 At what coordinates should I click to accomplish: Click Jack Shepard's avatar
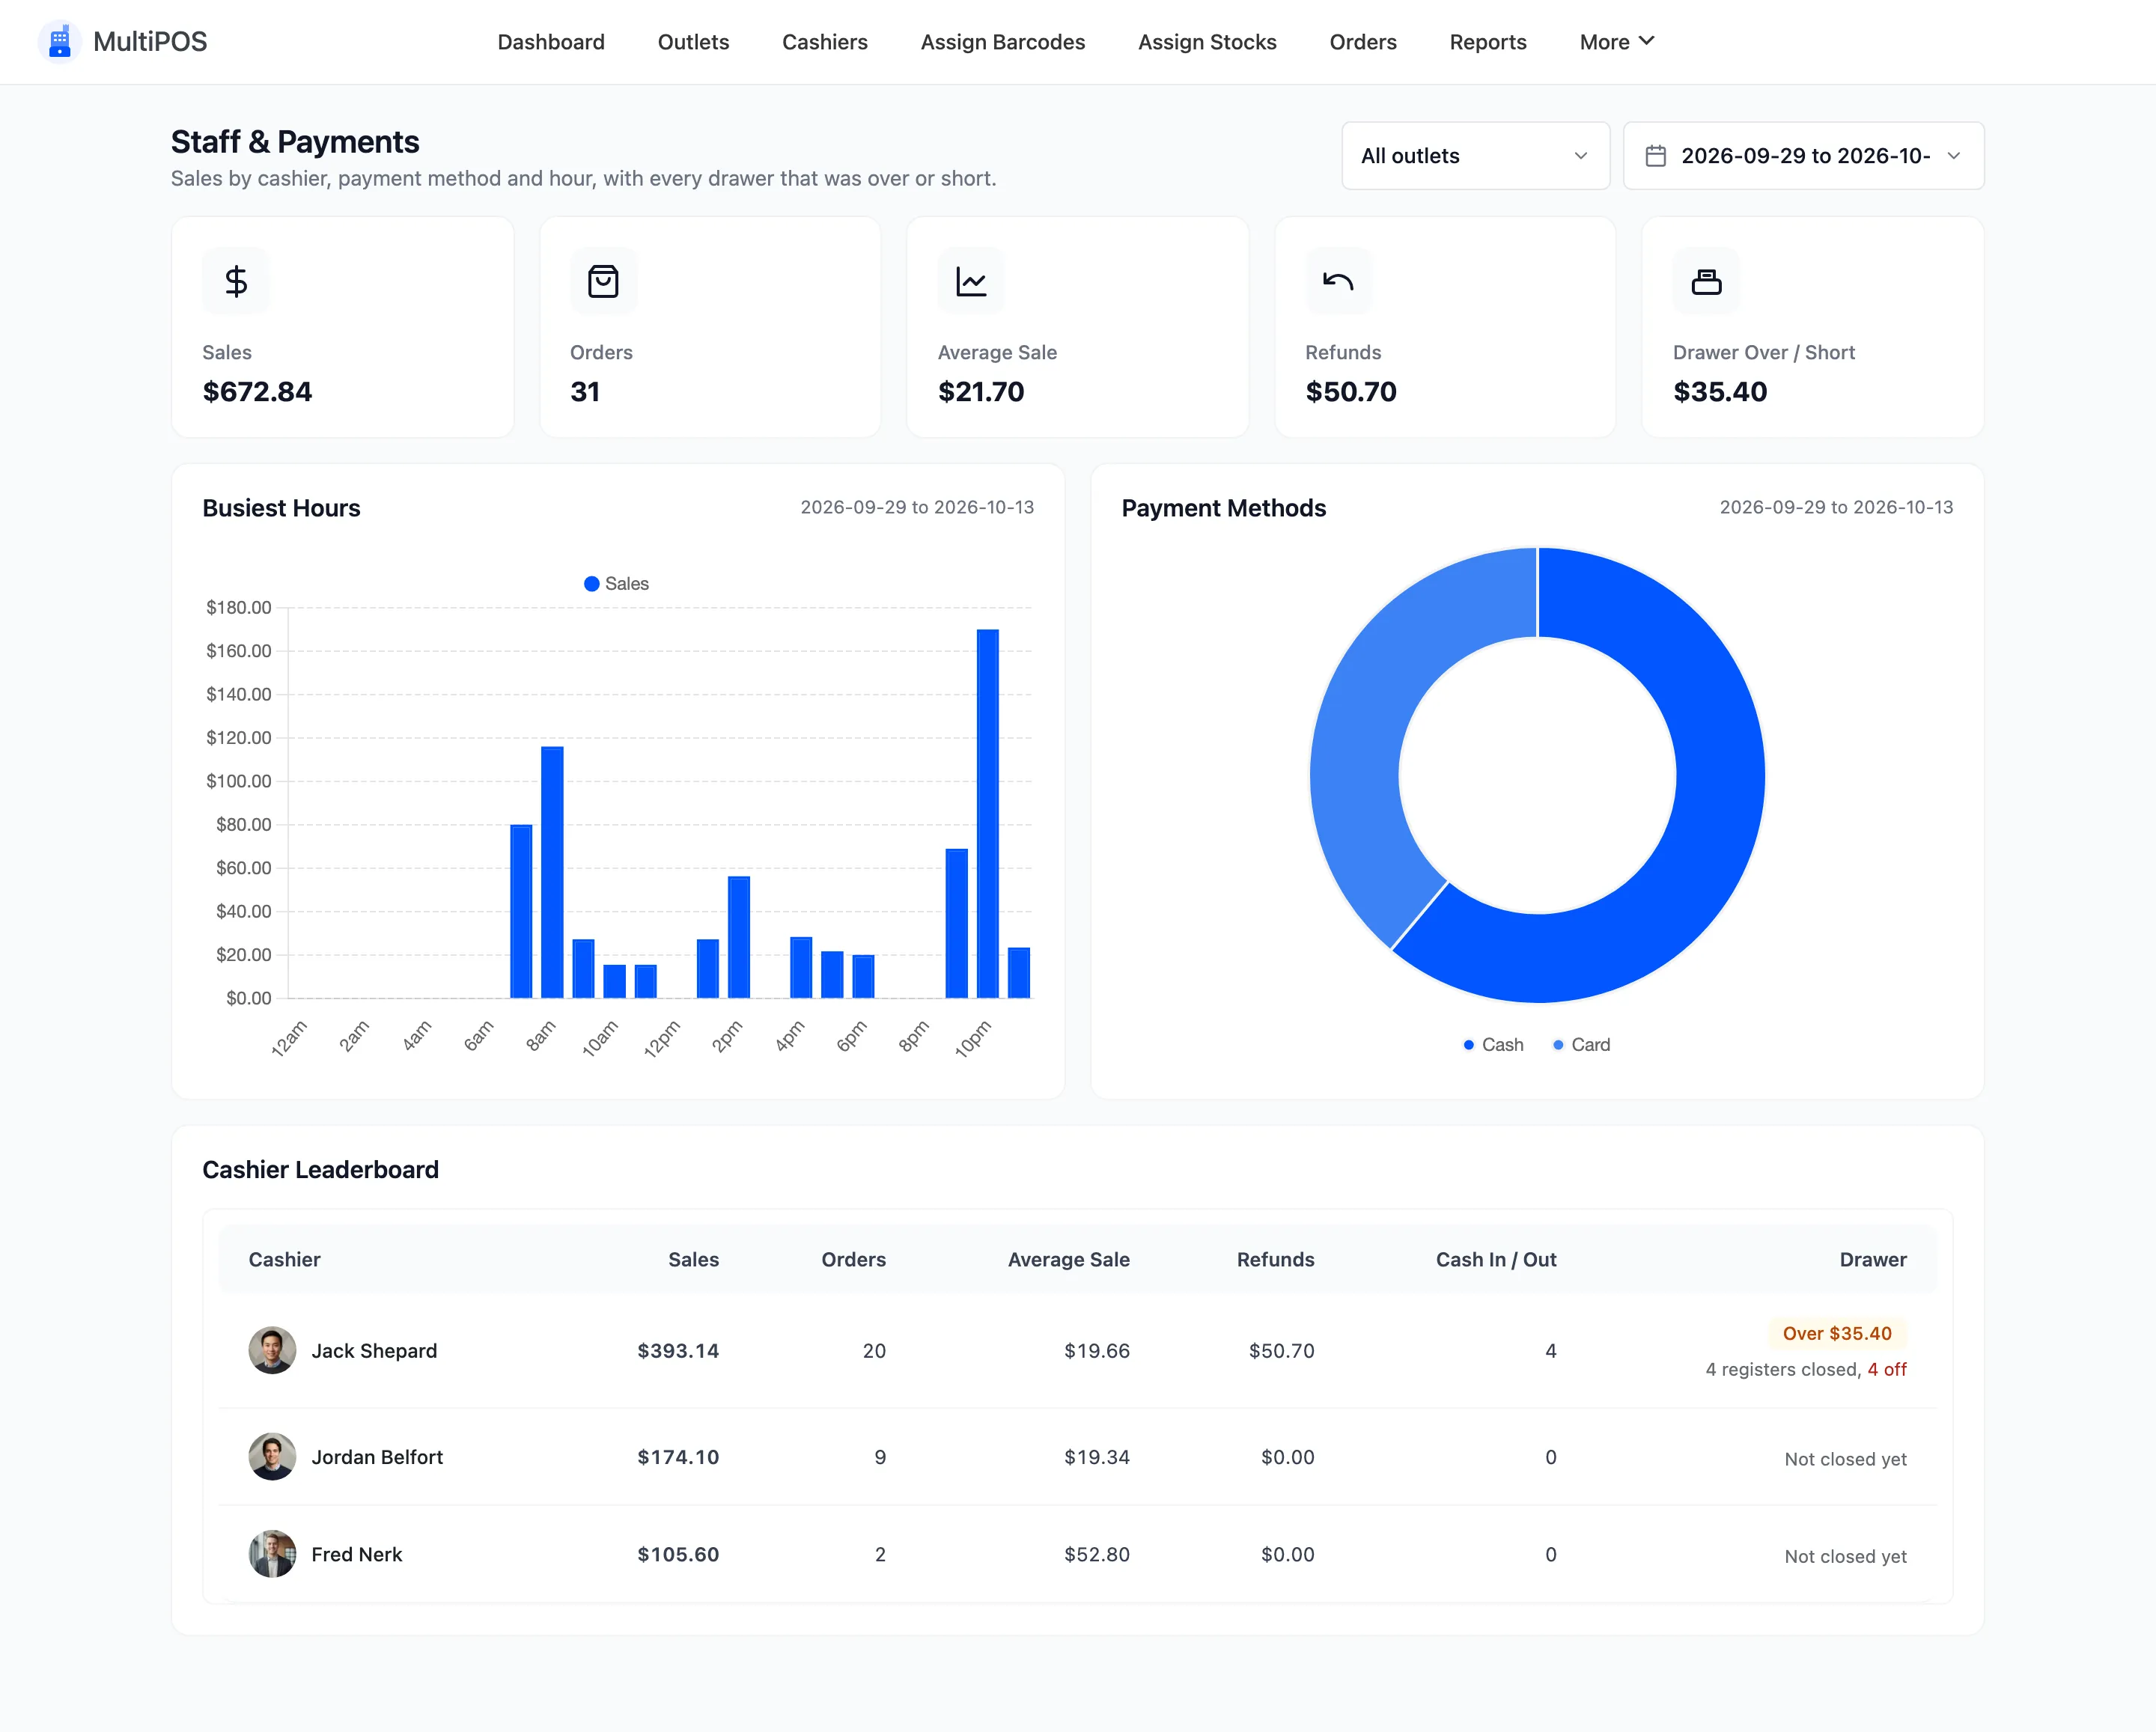[x=272, y=1350]
